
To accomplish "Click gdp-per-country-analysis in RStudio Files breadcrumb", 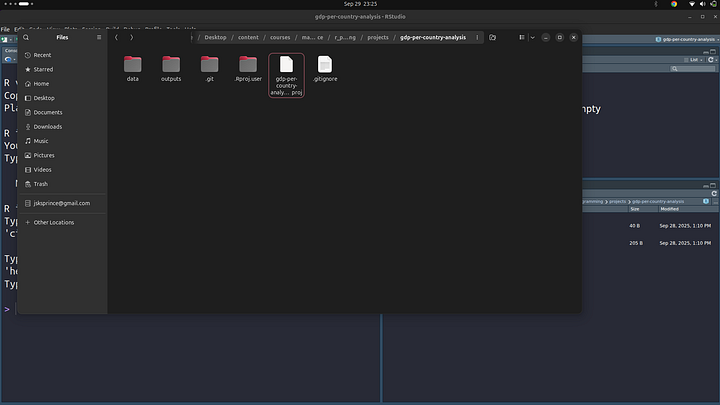I will point(658,202).
